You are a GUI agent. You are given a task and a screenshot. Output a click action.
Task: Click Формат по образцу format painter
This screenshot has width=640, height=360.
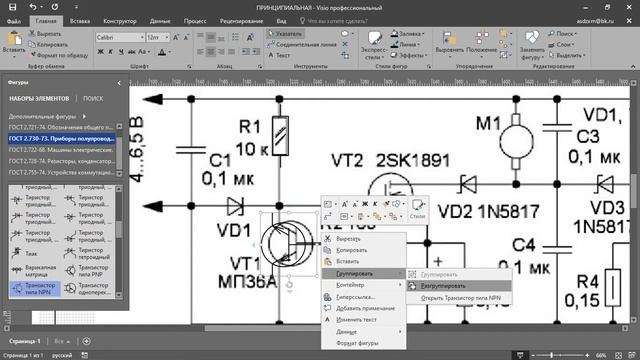58,55
